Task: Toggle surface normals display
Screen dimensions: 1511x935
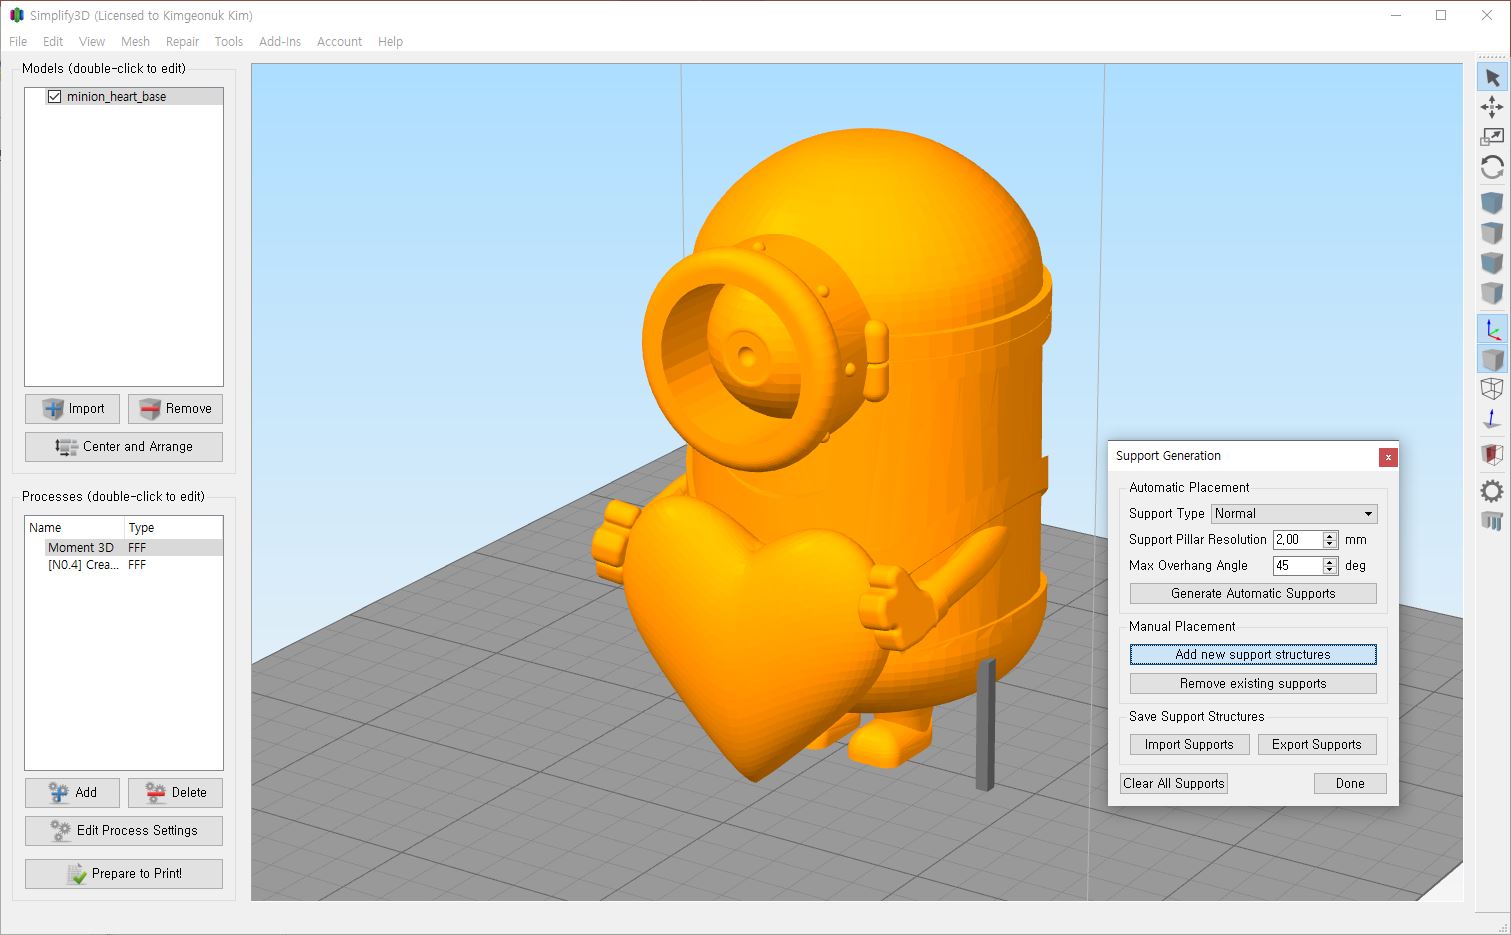Action: tap(1492, 419)
